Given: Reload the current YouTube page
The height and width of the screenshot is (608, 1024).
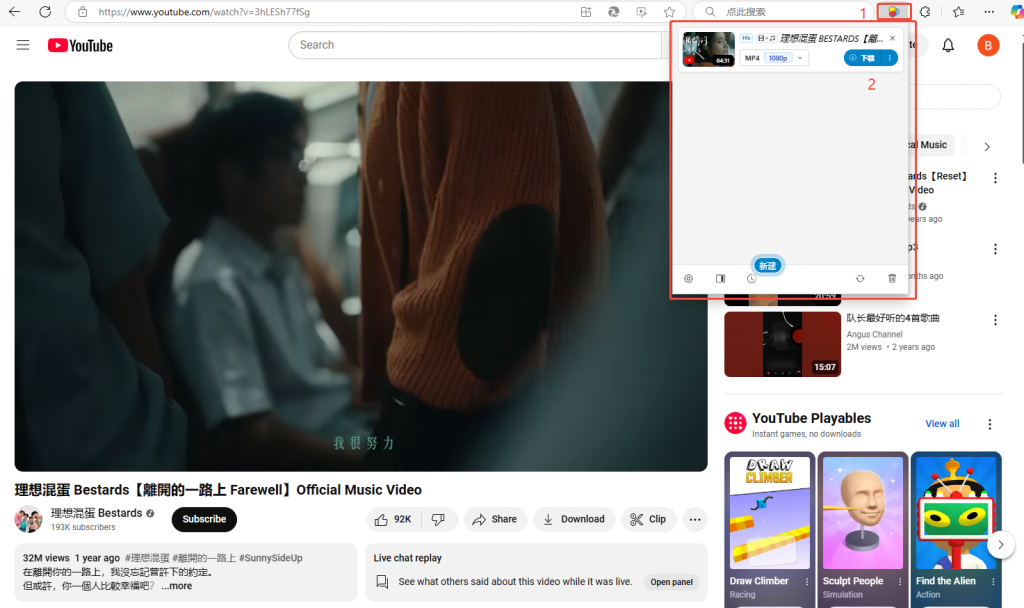Looking at the screenshot, I should (x=45, y=11).
